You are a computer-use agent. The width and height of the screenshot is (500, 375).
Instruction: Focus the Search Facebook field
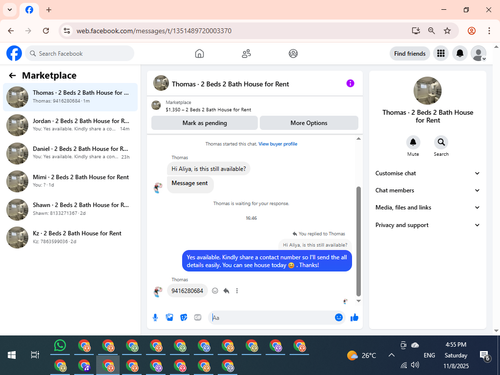coord(80,53)
